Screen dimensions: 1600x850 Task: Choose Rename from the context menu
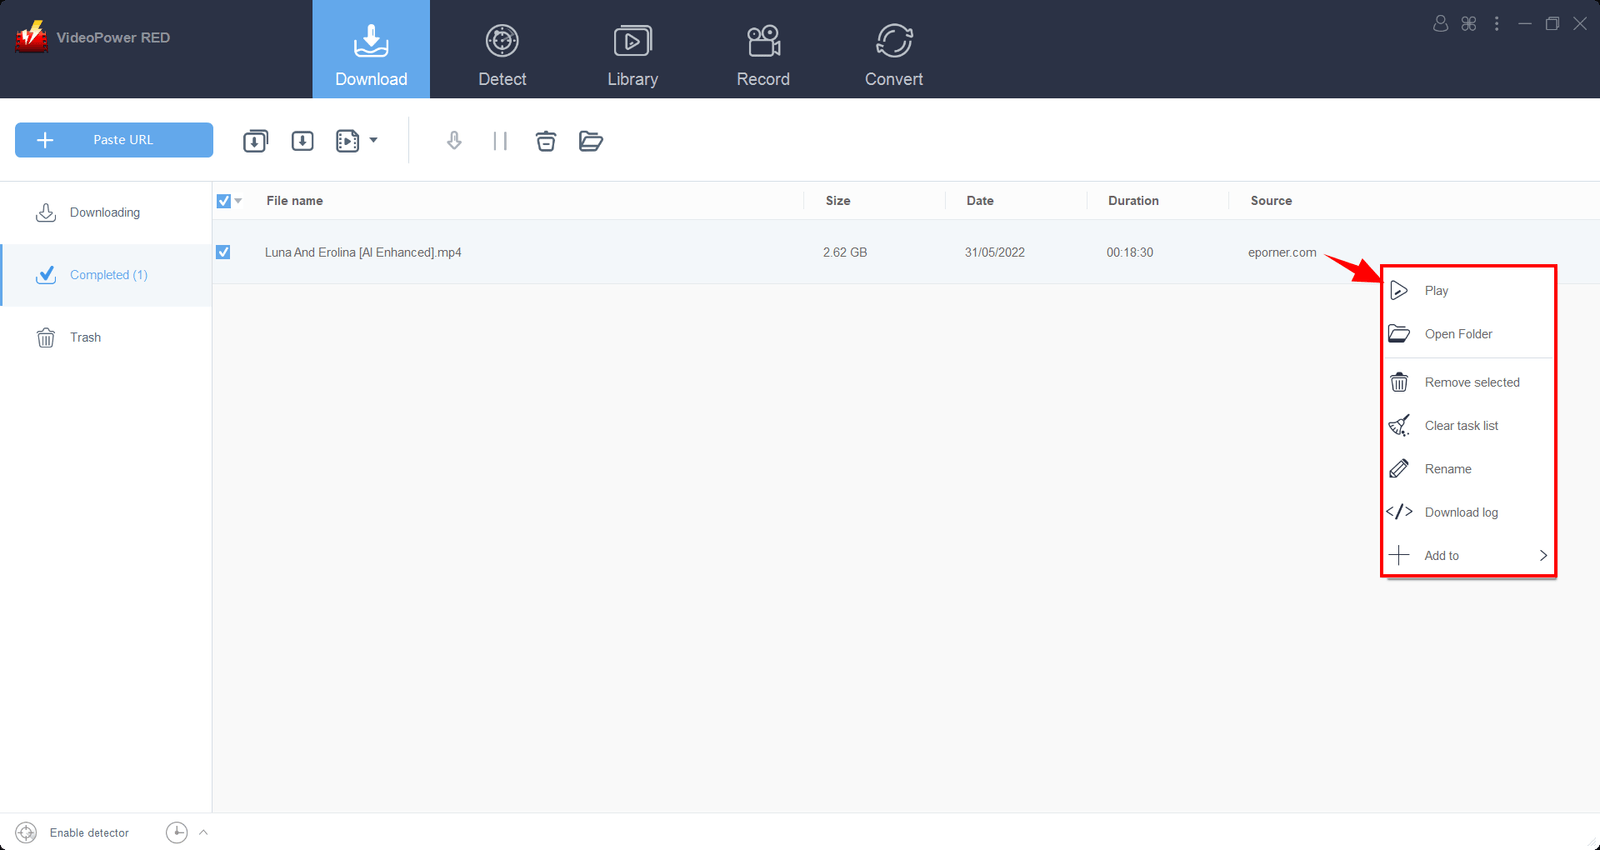tap(1469, 469)
